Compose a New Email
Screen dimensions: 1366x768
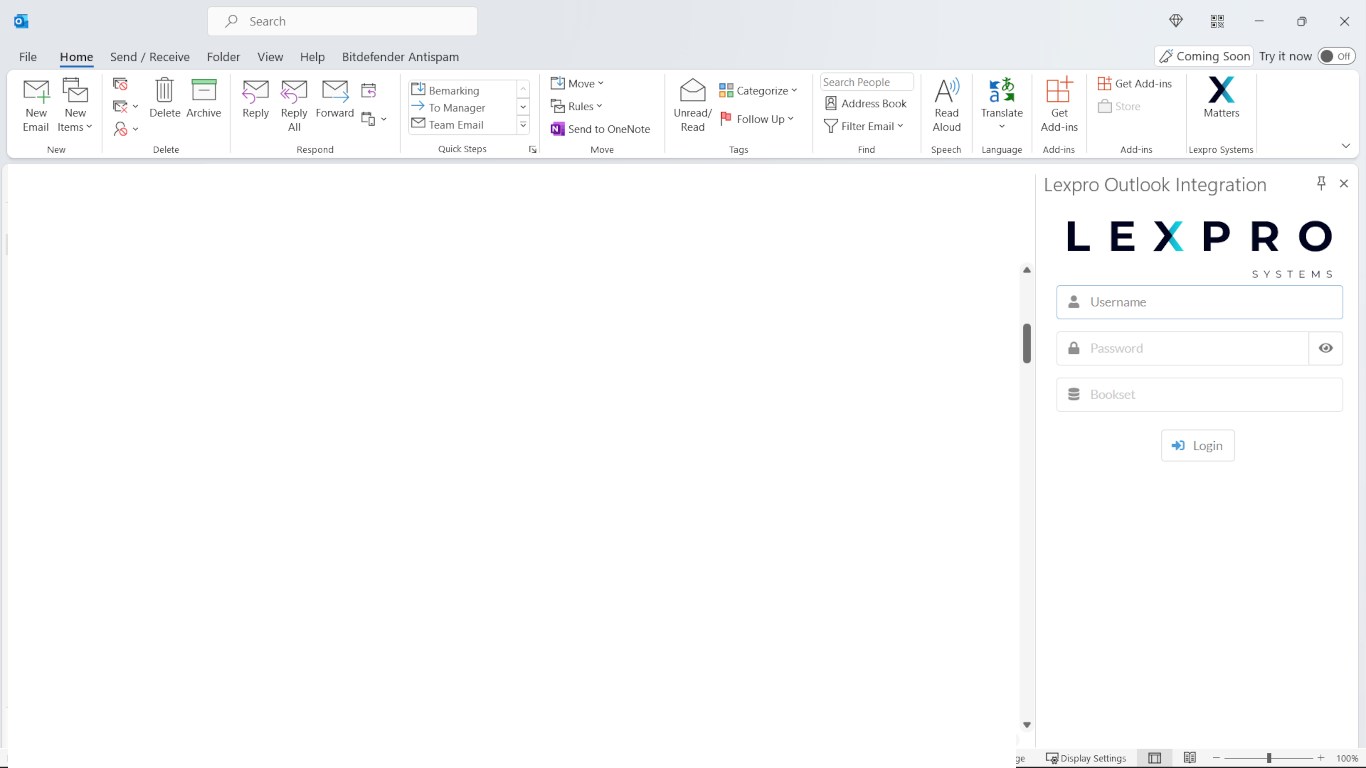pos(36,105)
